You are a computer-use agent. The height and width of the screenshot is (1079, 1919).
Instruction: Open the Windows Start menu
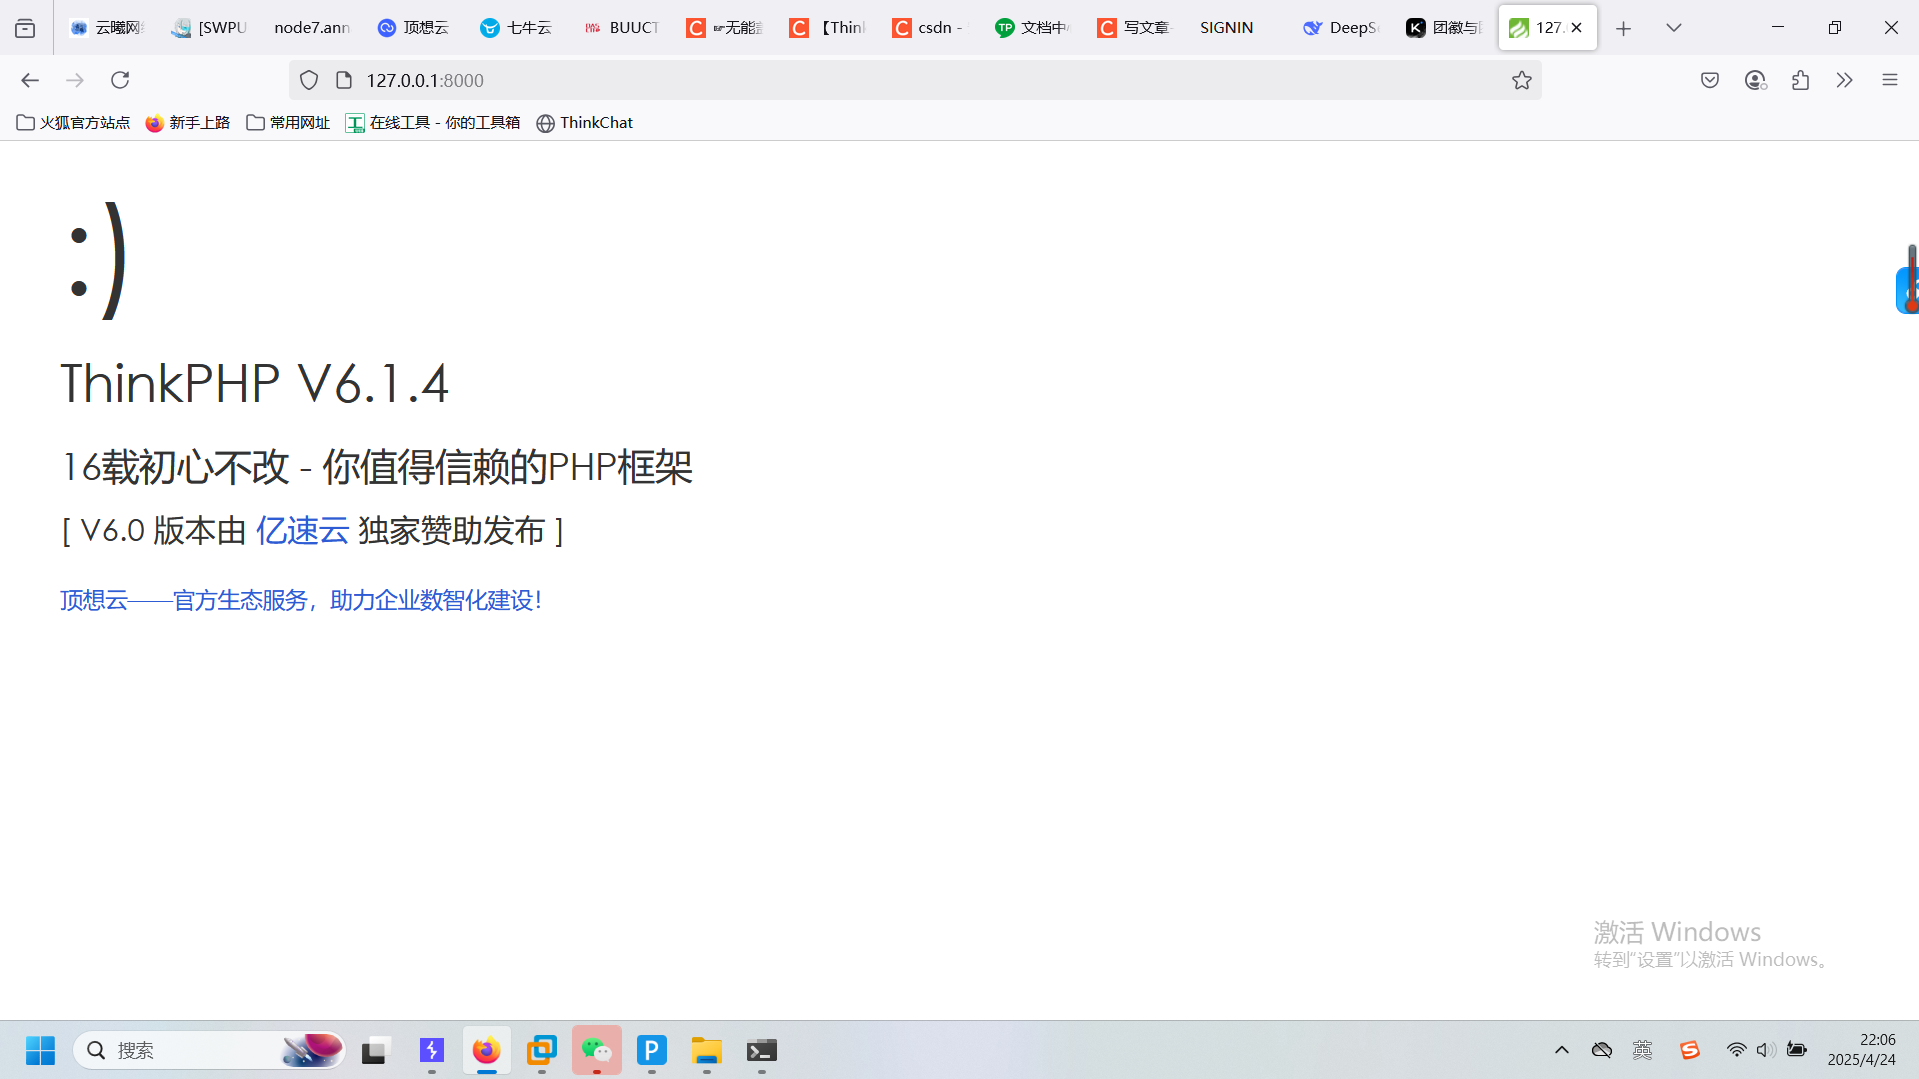click(40, 1050)
